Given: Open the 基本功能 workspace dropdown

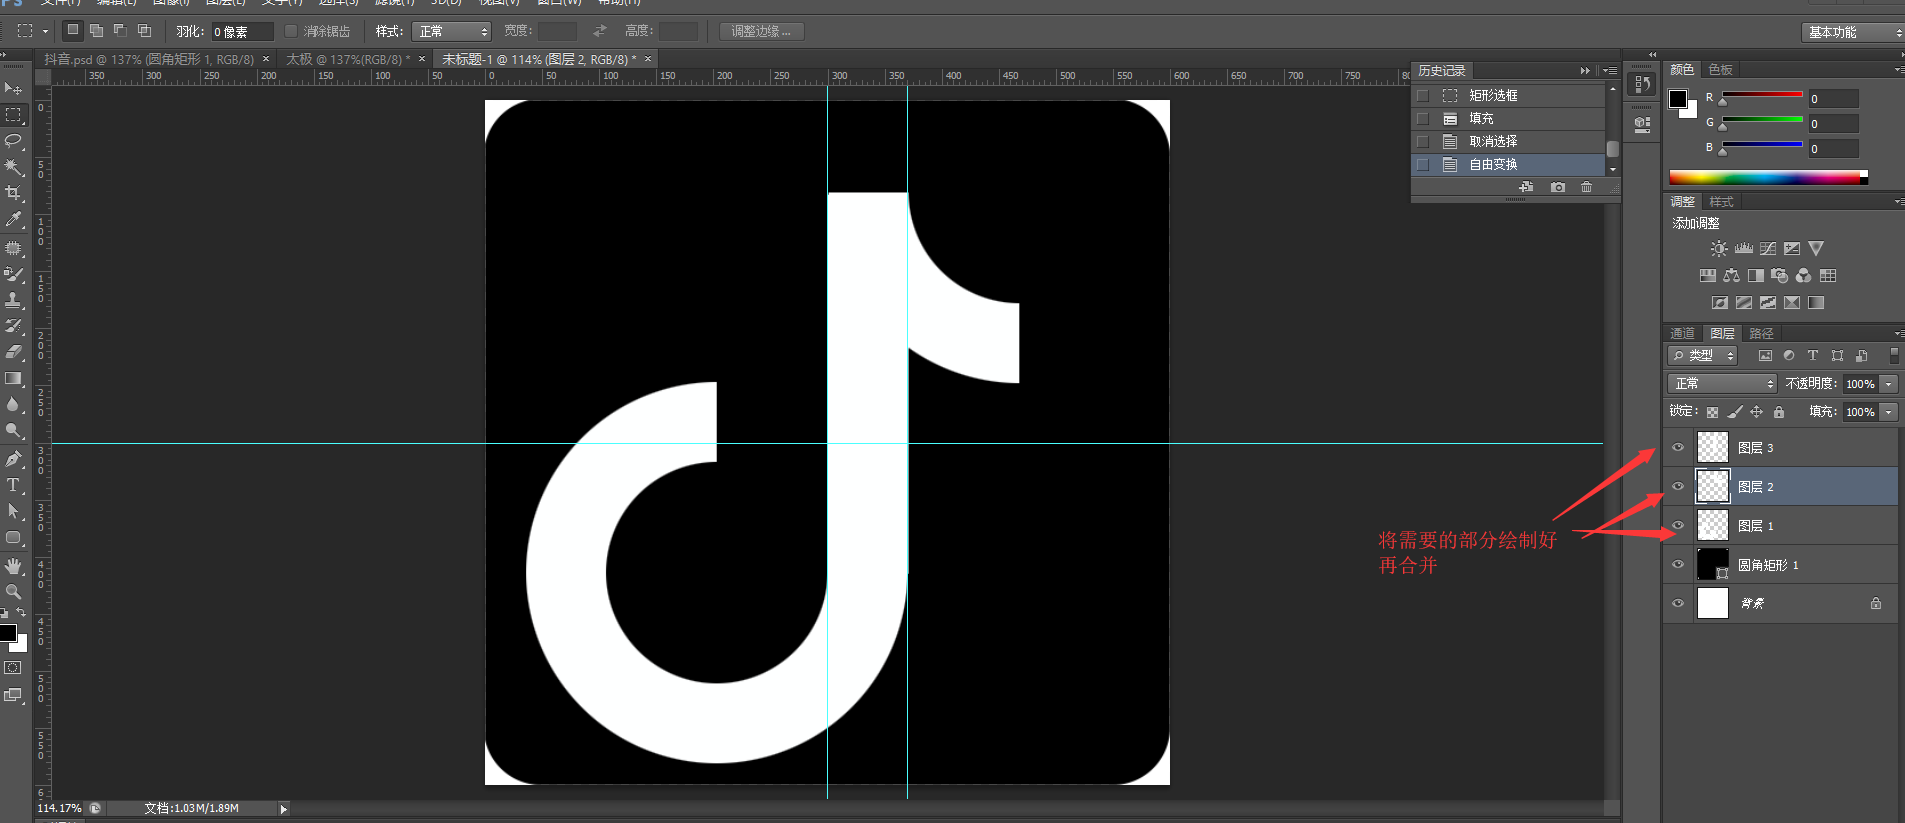Looking at the screenshot, I should [1853, 33].
